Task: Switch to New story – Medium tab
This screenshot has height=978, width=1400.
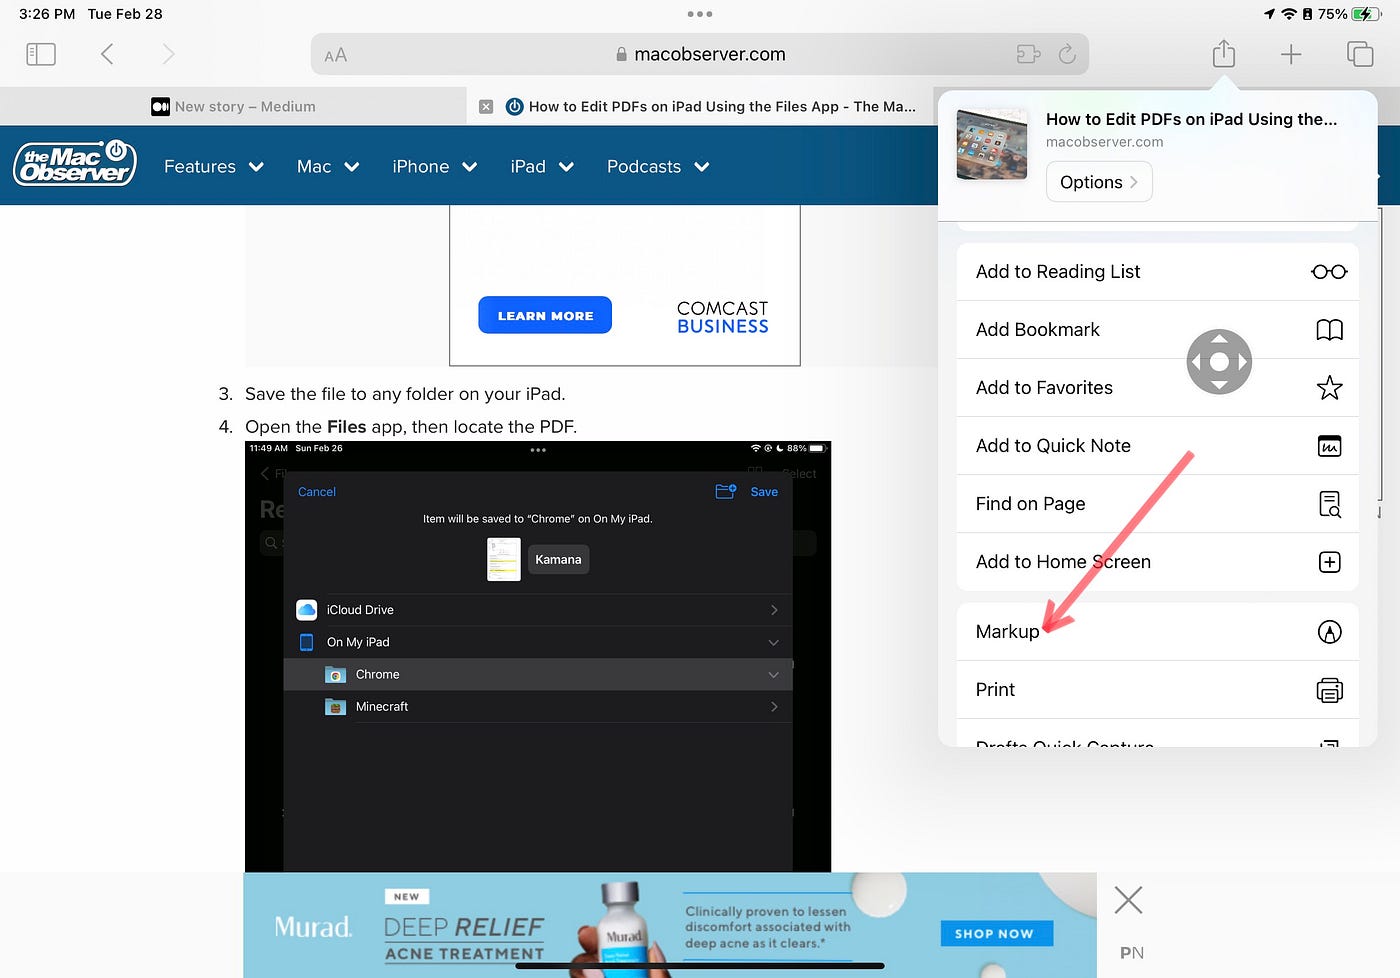Action: pos(233,106)
